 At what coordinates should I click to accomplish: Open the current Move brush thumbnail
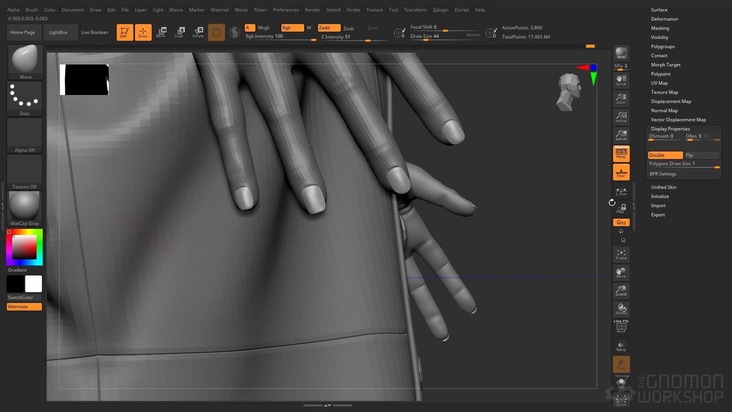[25, 62]
